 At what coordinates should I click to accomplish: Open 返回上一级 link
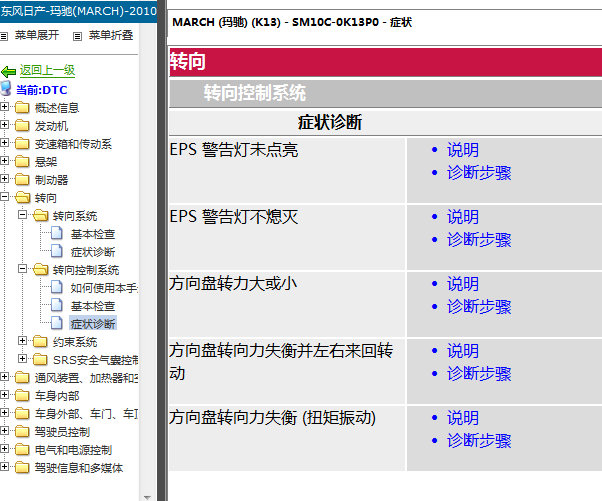47,70
